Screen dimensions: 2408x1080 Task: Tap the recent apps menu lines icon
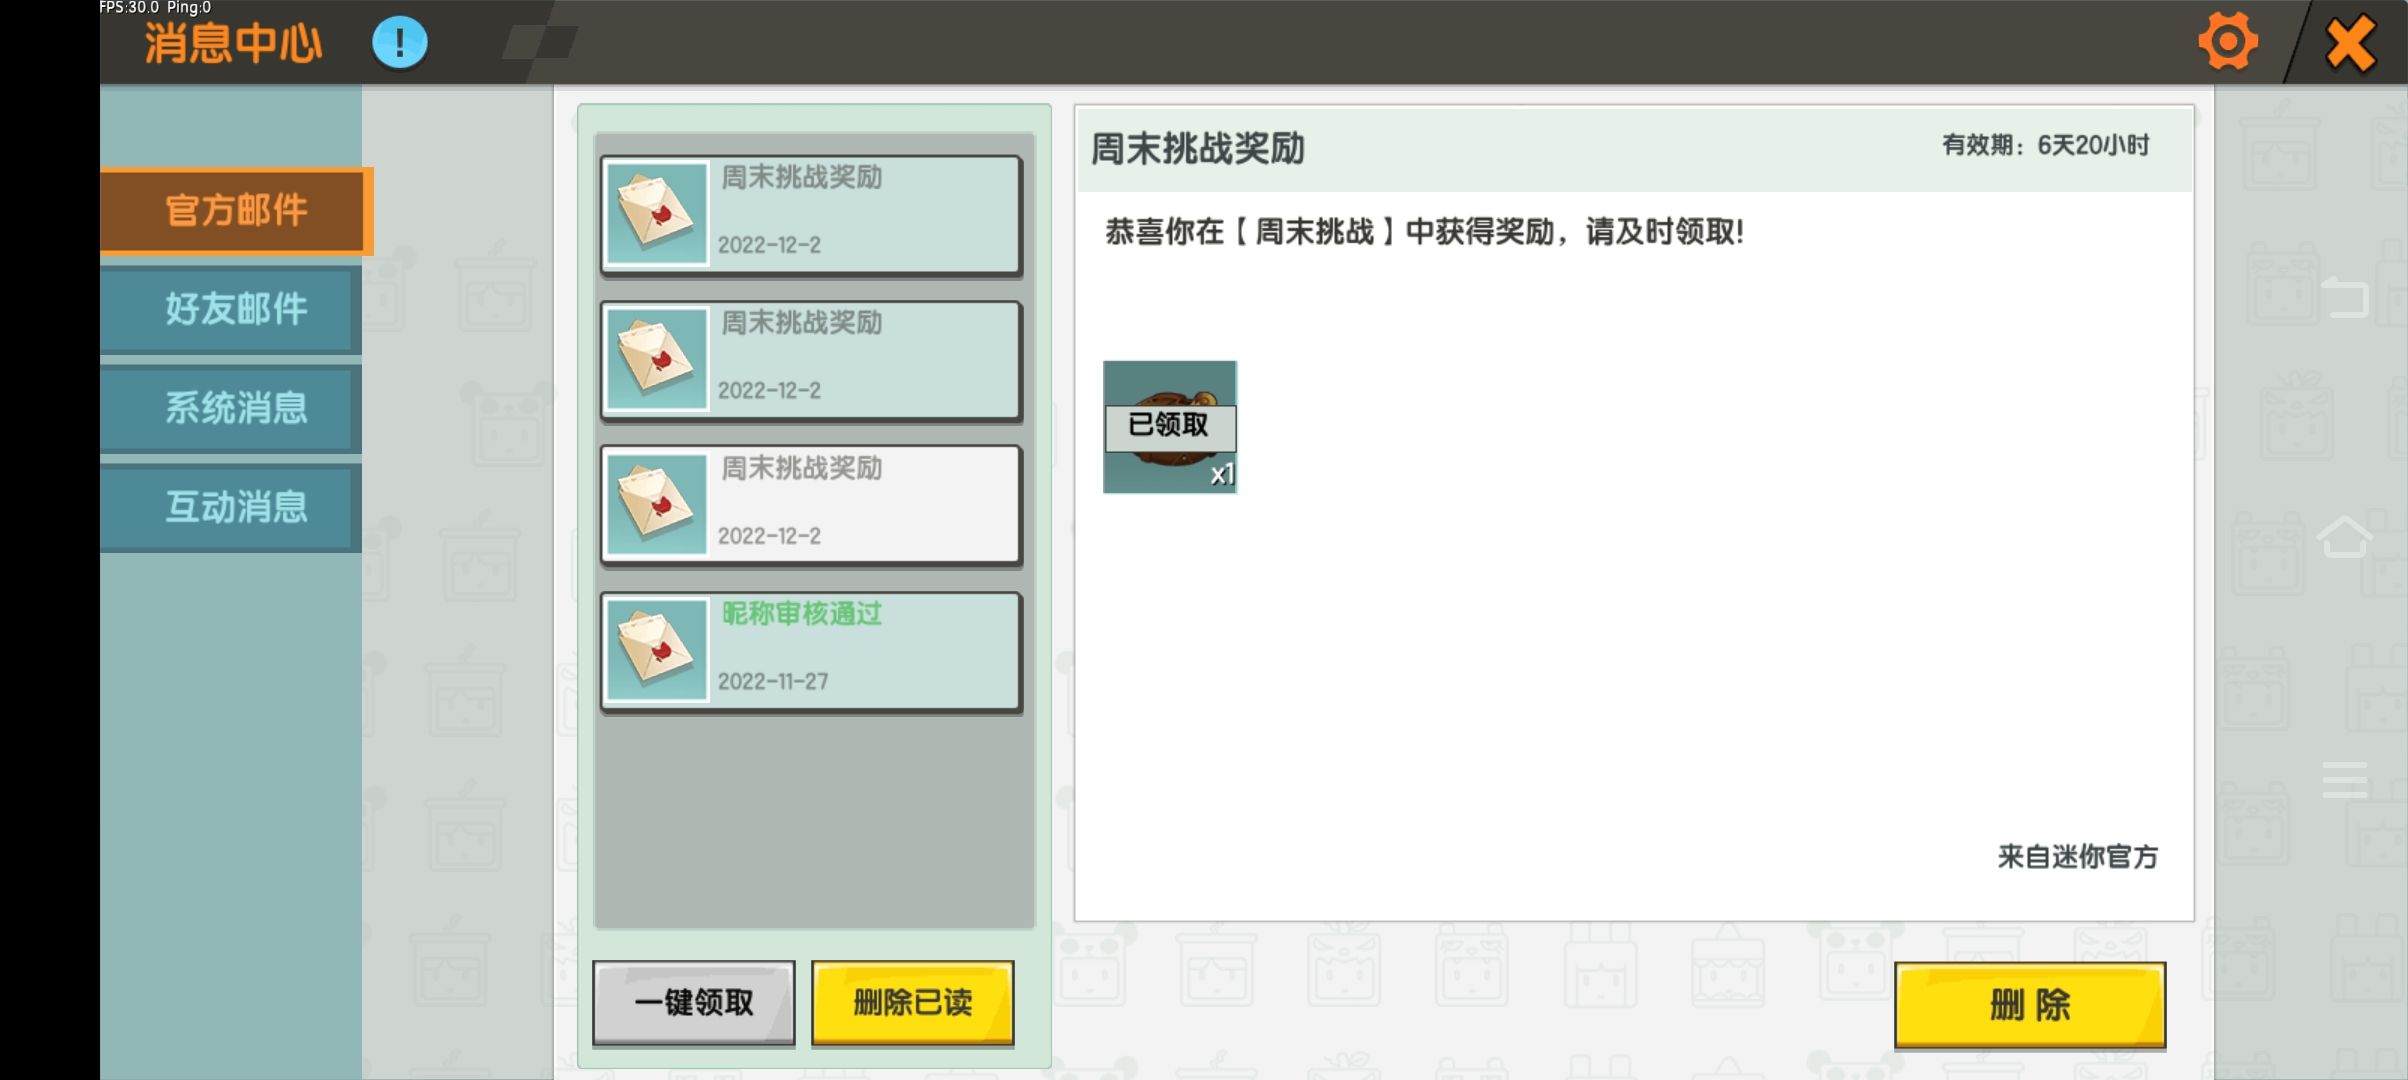click(2345, 778)
